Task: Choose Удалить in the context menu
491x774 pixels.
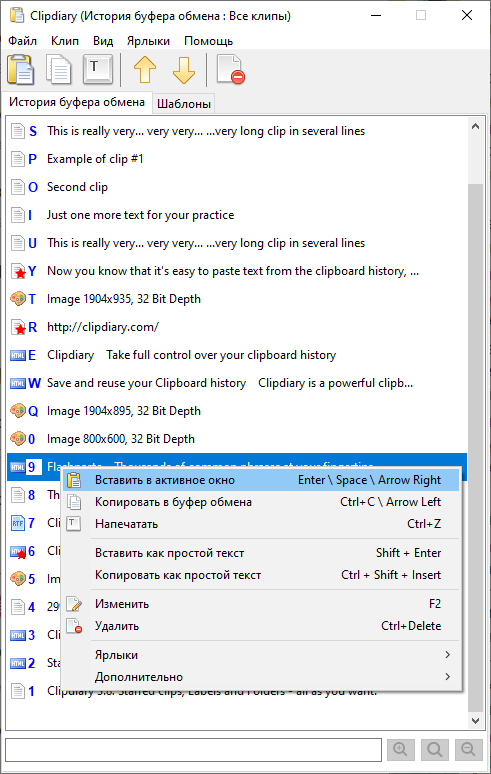Action: coord(262,626)
